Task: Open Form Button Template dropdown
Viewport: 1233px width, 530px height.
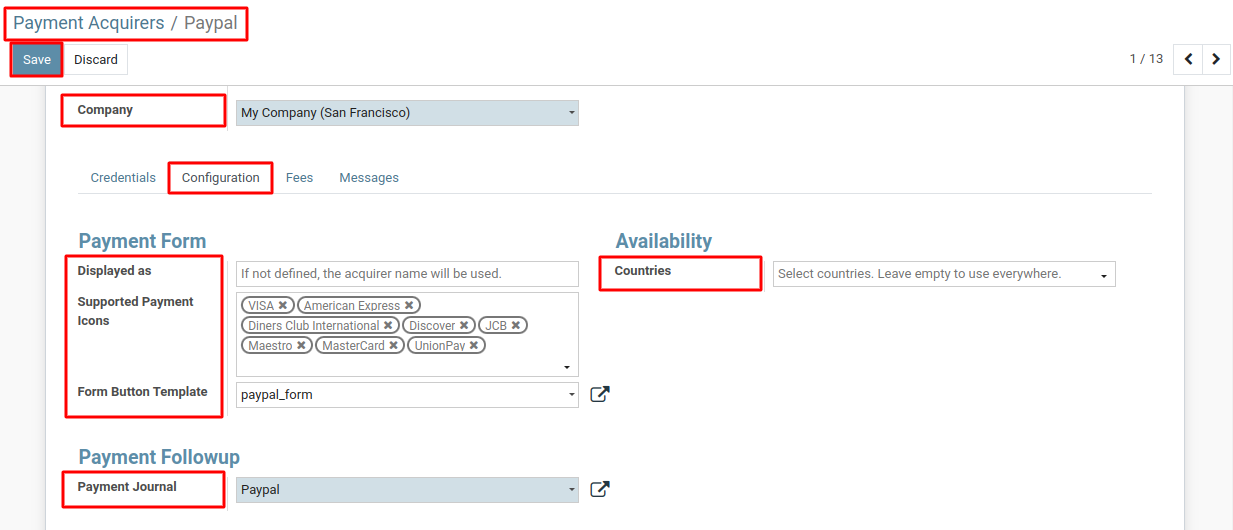Action: pyautogui.click(x=407, y=395)
